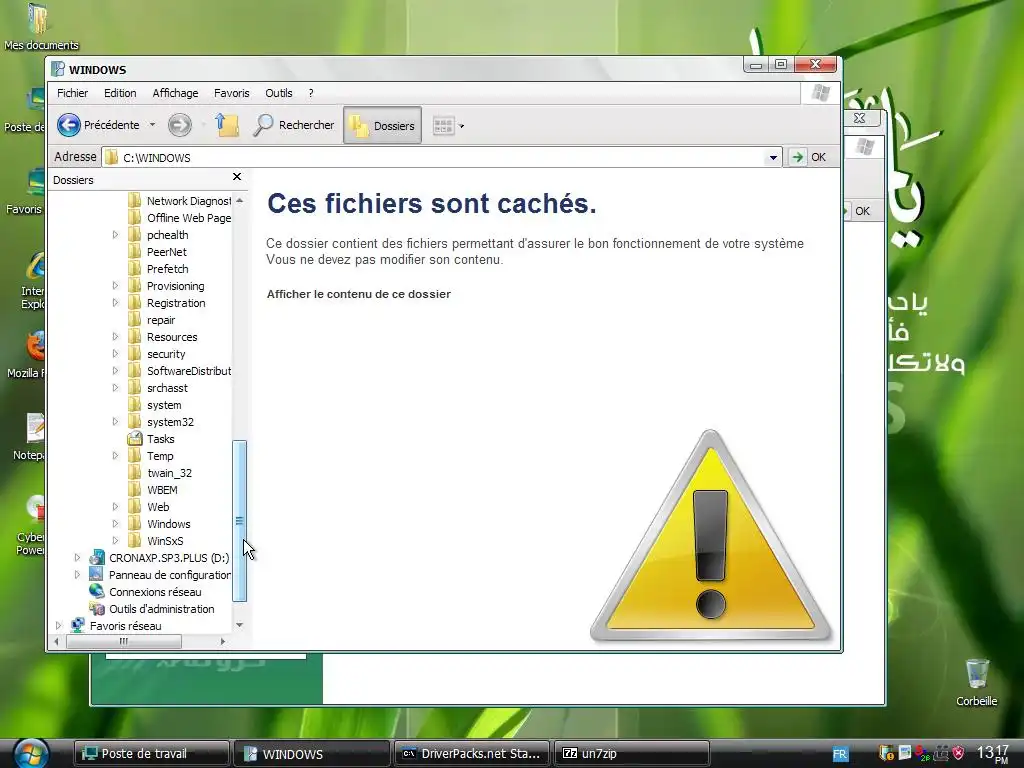The width and height of the screenshot is (1024, 768).
Task: Expand the Temp folder
Action: [x=115, y=455]
